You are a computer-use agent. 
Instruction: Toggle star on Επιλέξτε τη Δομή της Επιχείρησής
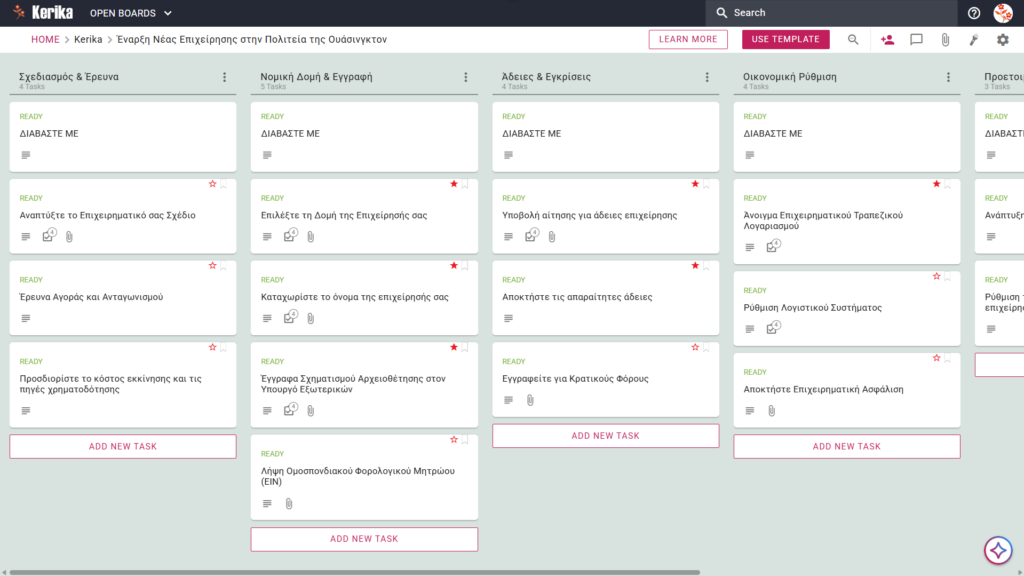tap(454, 184)
